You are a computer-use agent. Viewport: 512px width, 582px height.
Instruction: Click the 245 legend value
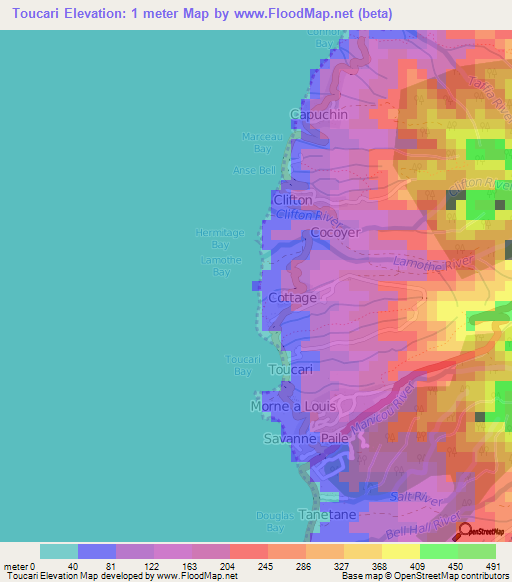265,567
